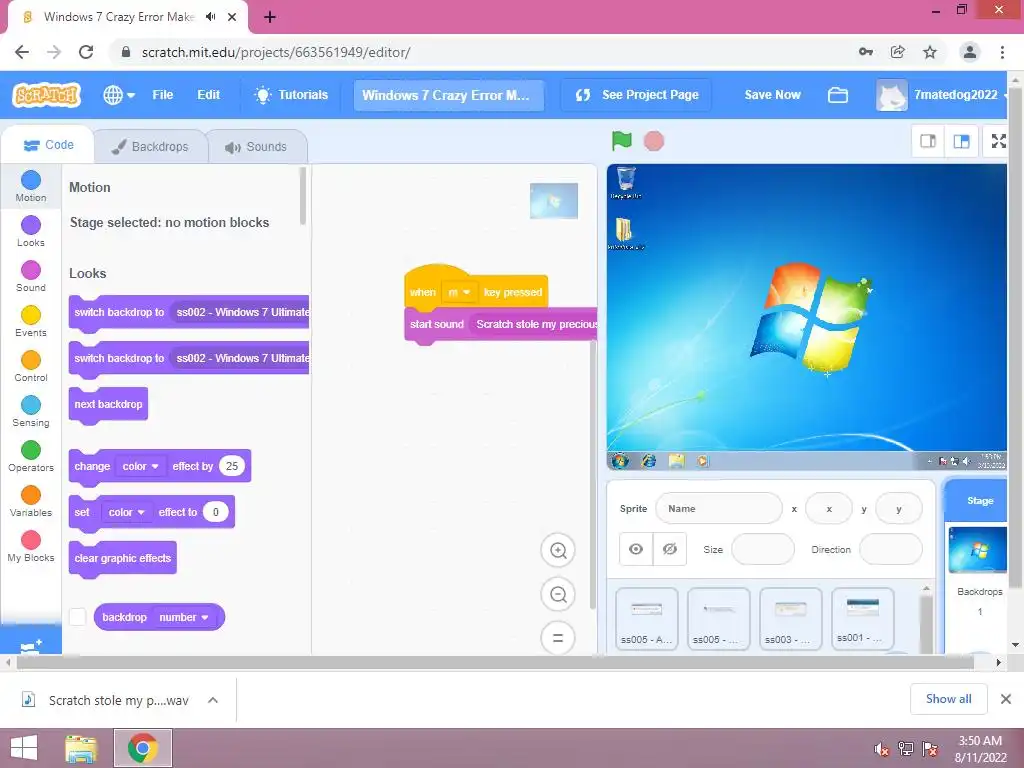
Task: Click the clear graphic effects block
Action: [x=123, y=558]
